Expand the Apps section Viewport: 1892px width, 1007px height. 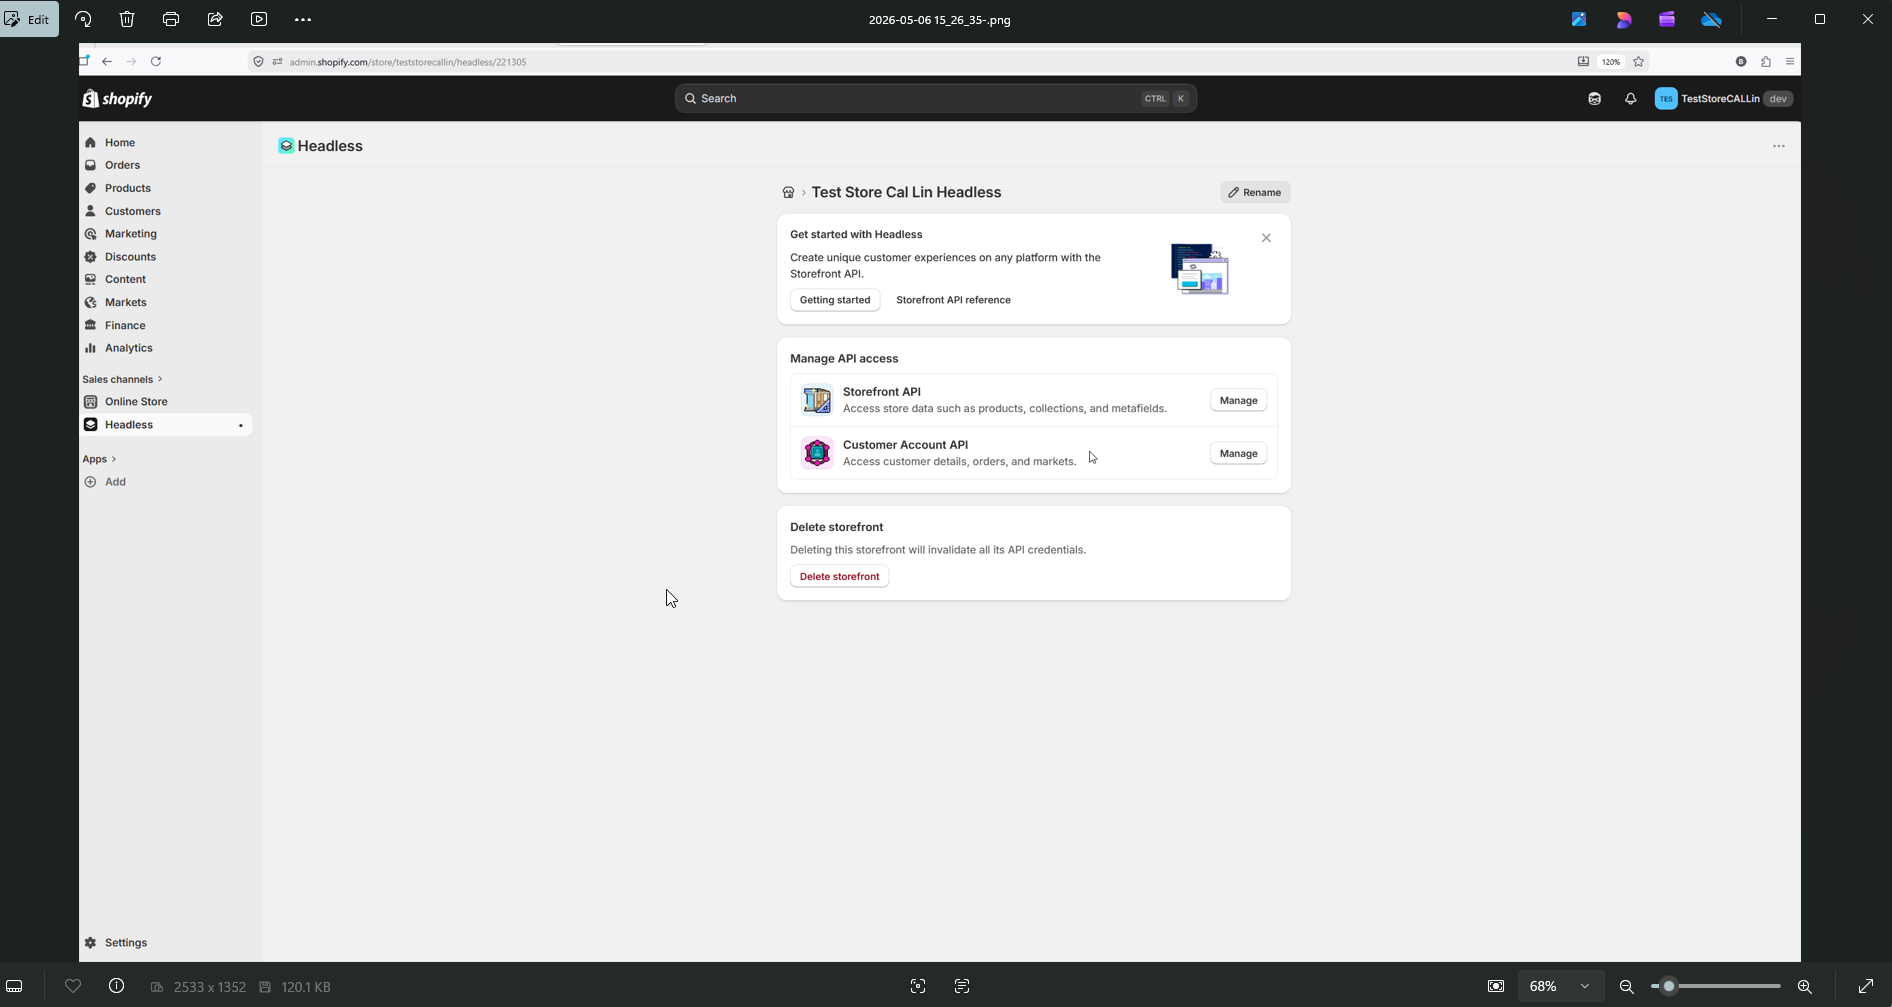click(x=99, y=459)
